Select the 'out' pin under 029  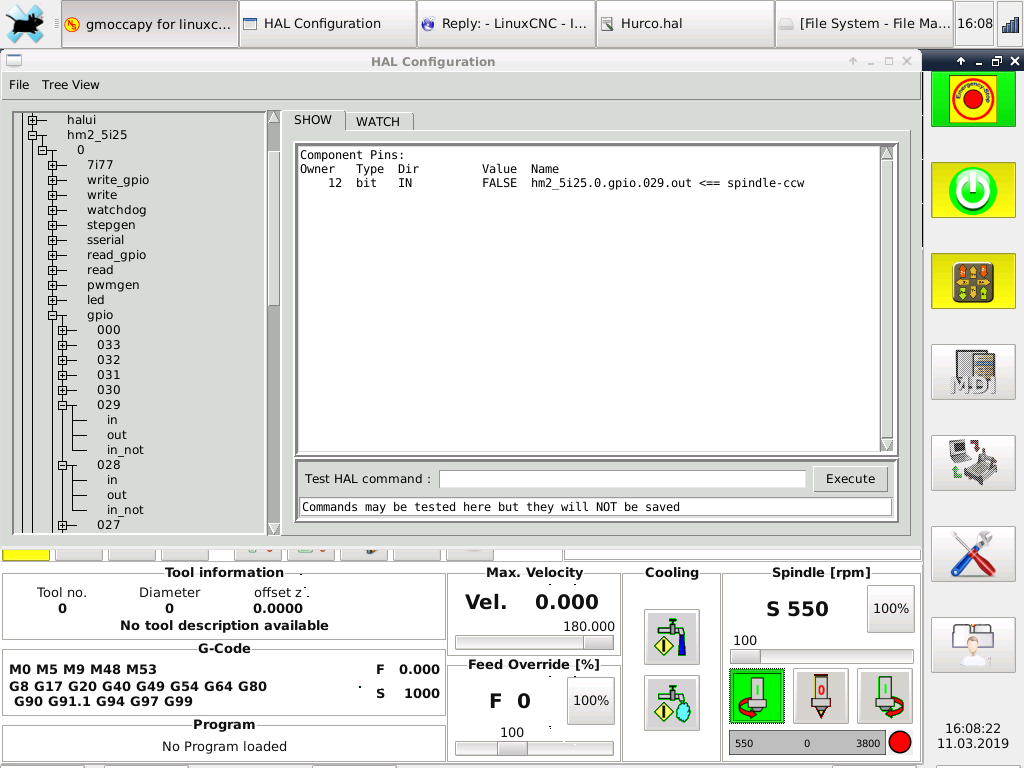[x=117, y=435]
